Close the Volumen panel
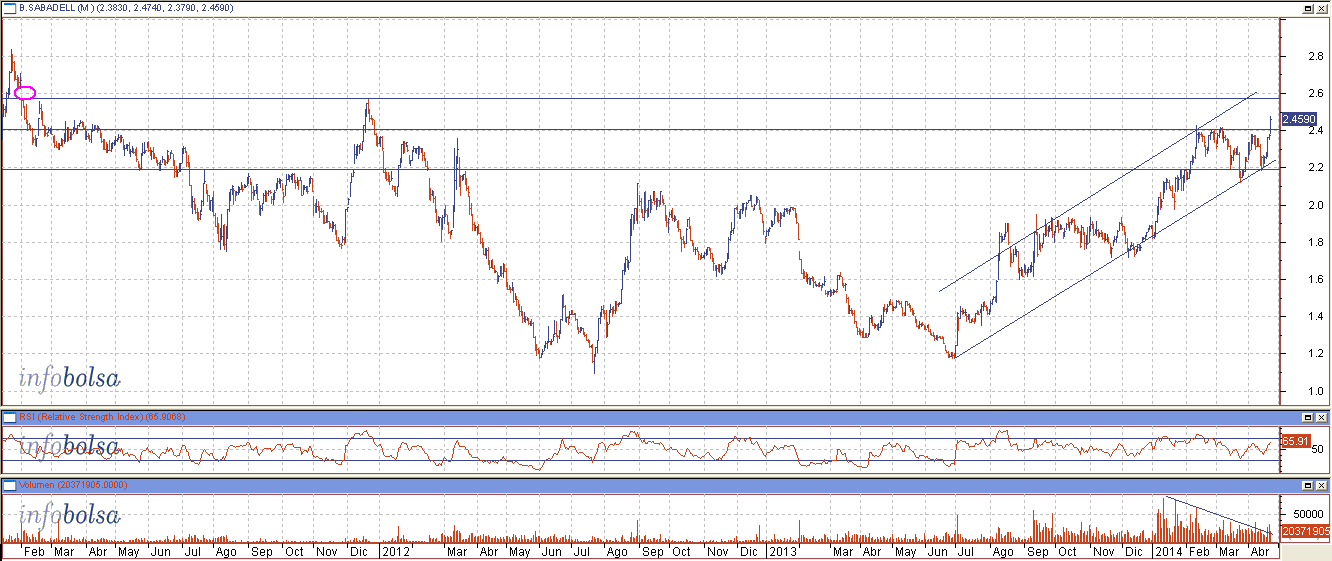Image resolution: width=1332 pixels, height=561 pixels. pos(1322,485)
